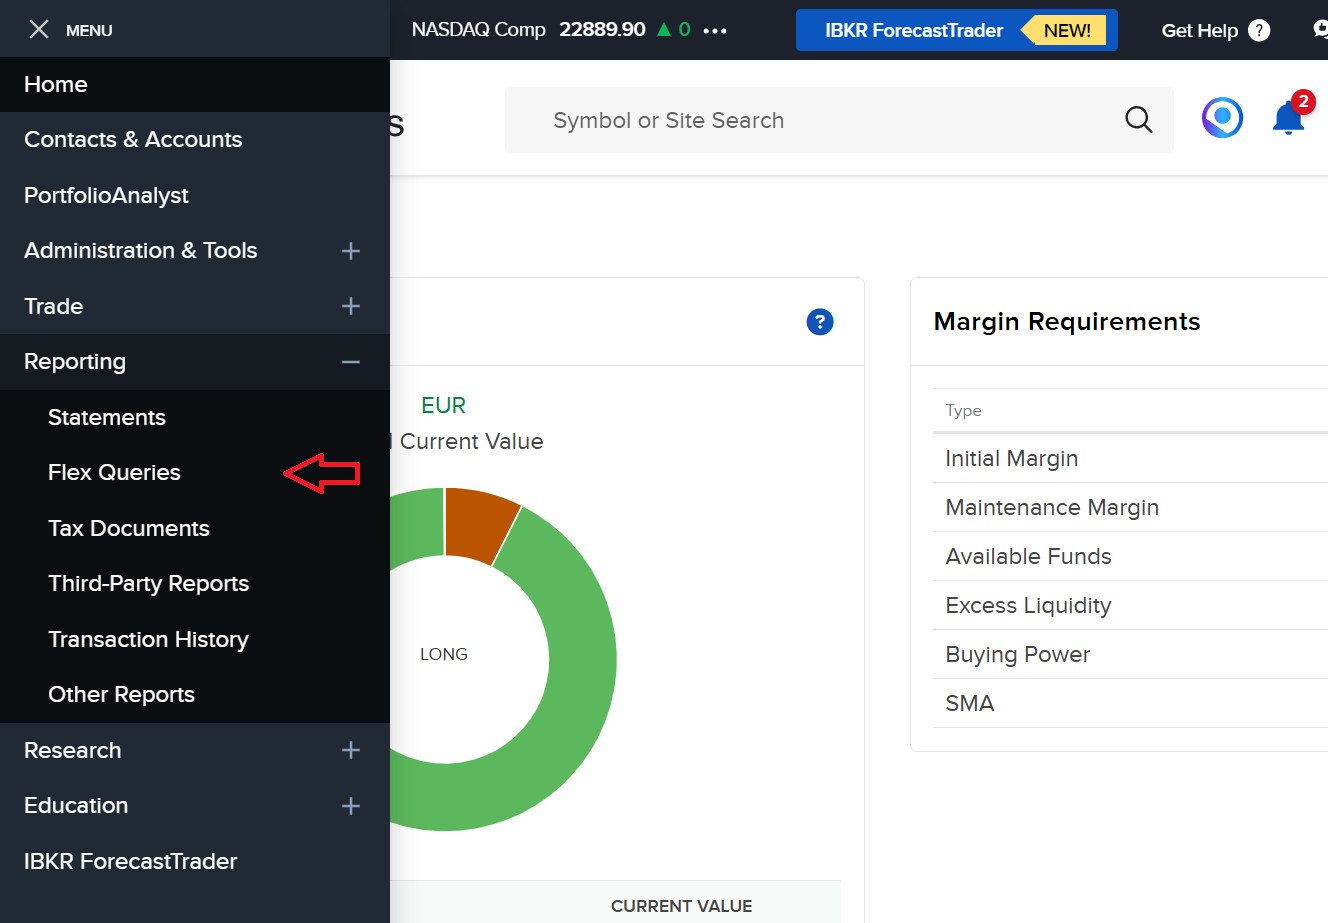Select Statements in the Reporting submenu
The height and width of the screenshot is (923, 1328).
[x=107, y=418]
